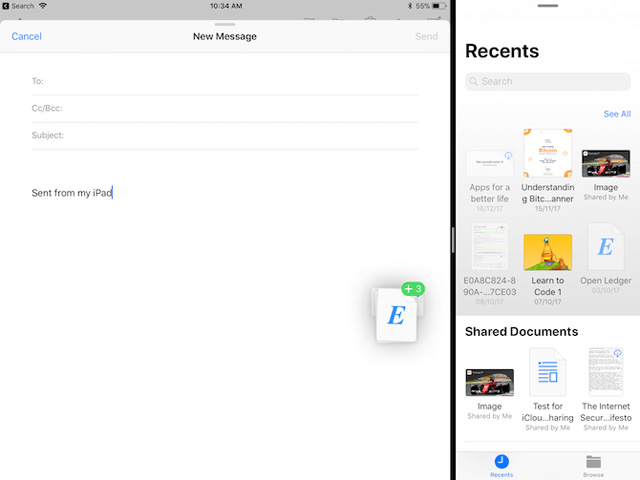Image resolution: width=640 pixels, height=480 pixels.
Task: Click into the Subject field
Action: point(225,136)
